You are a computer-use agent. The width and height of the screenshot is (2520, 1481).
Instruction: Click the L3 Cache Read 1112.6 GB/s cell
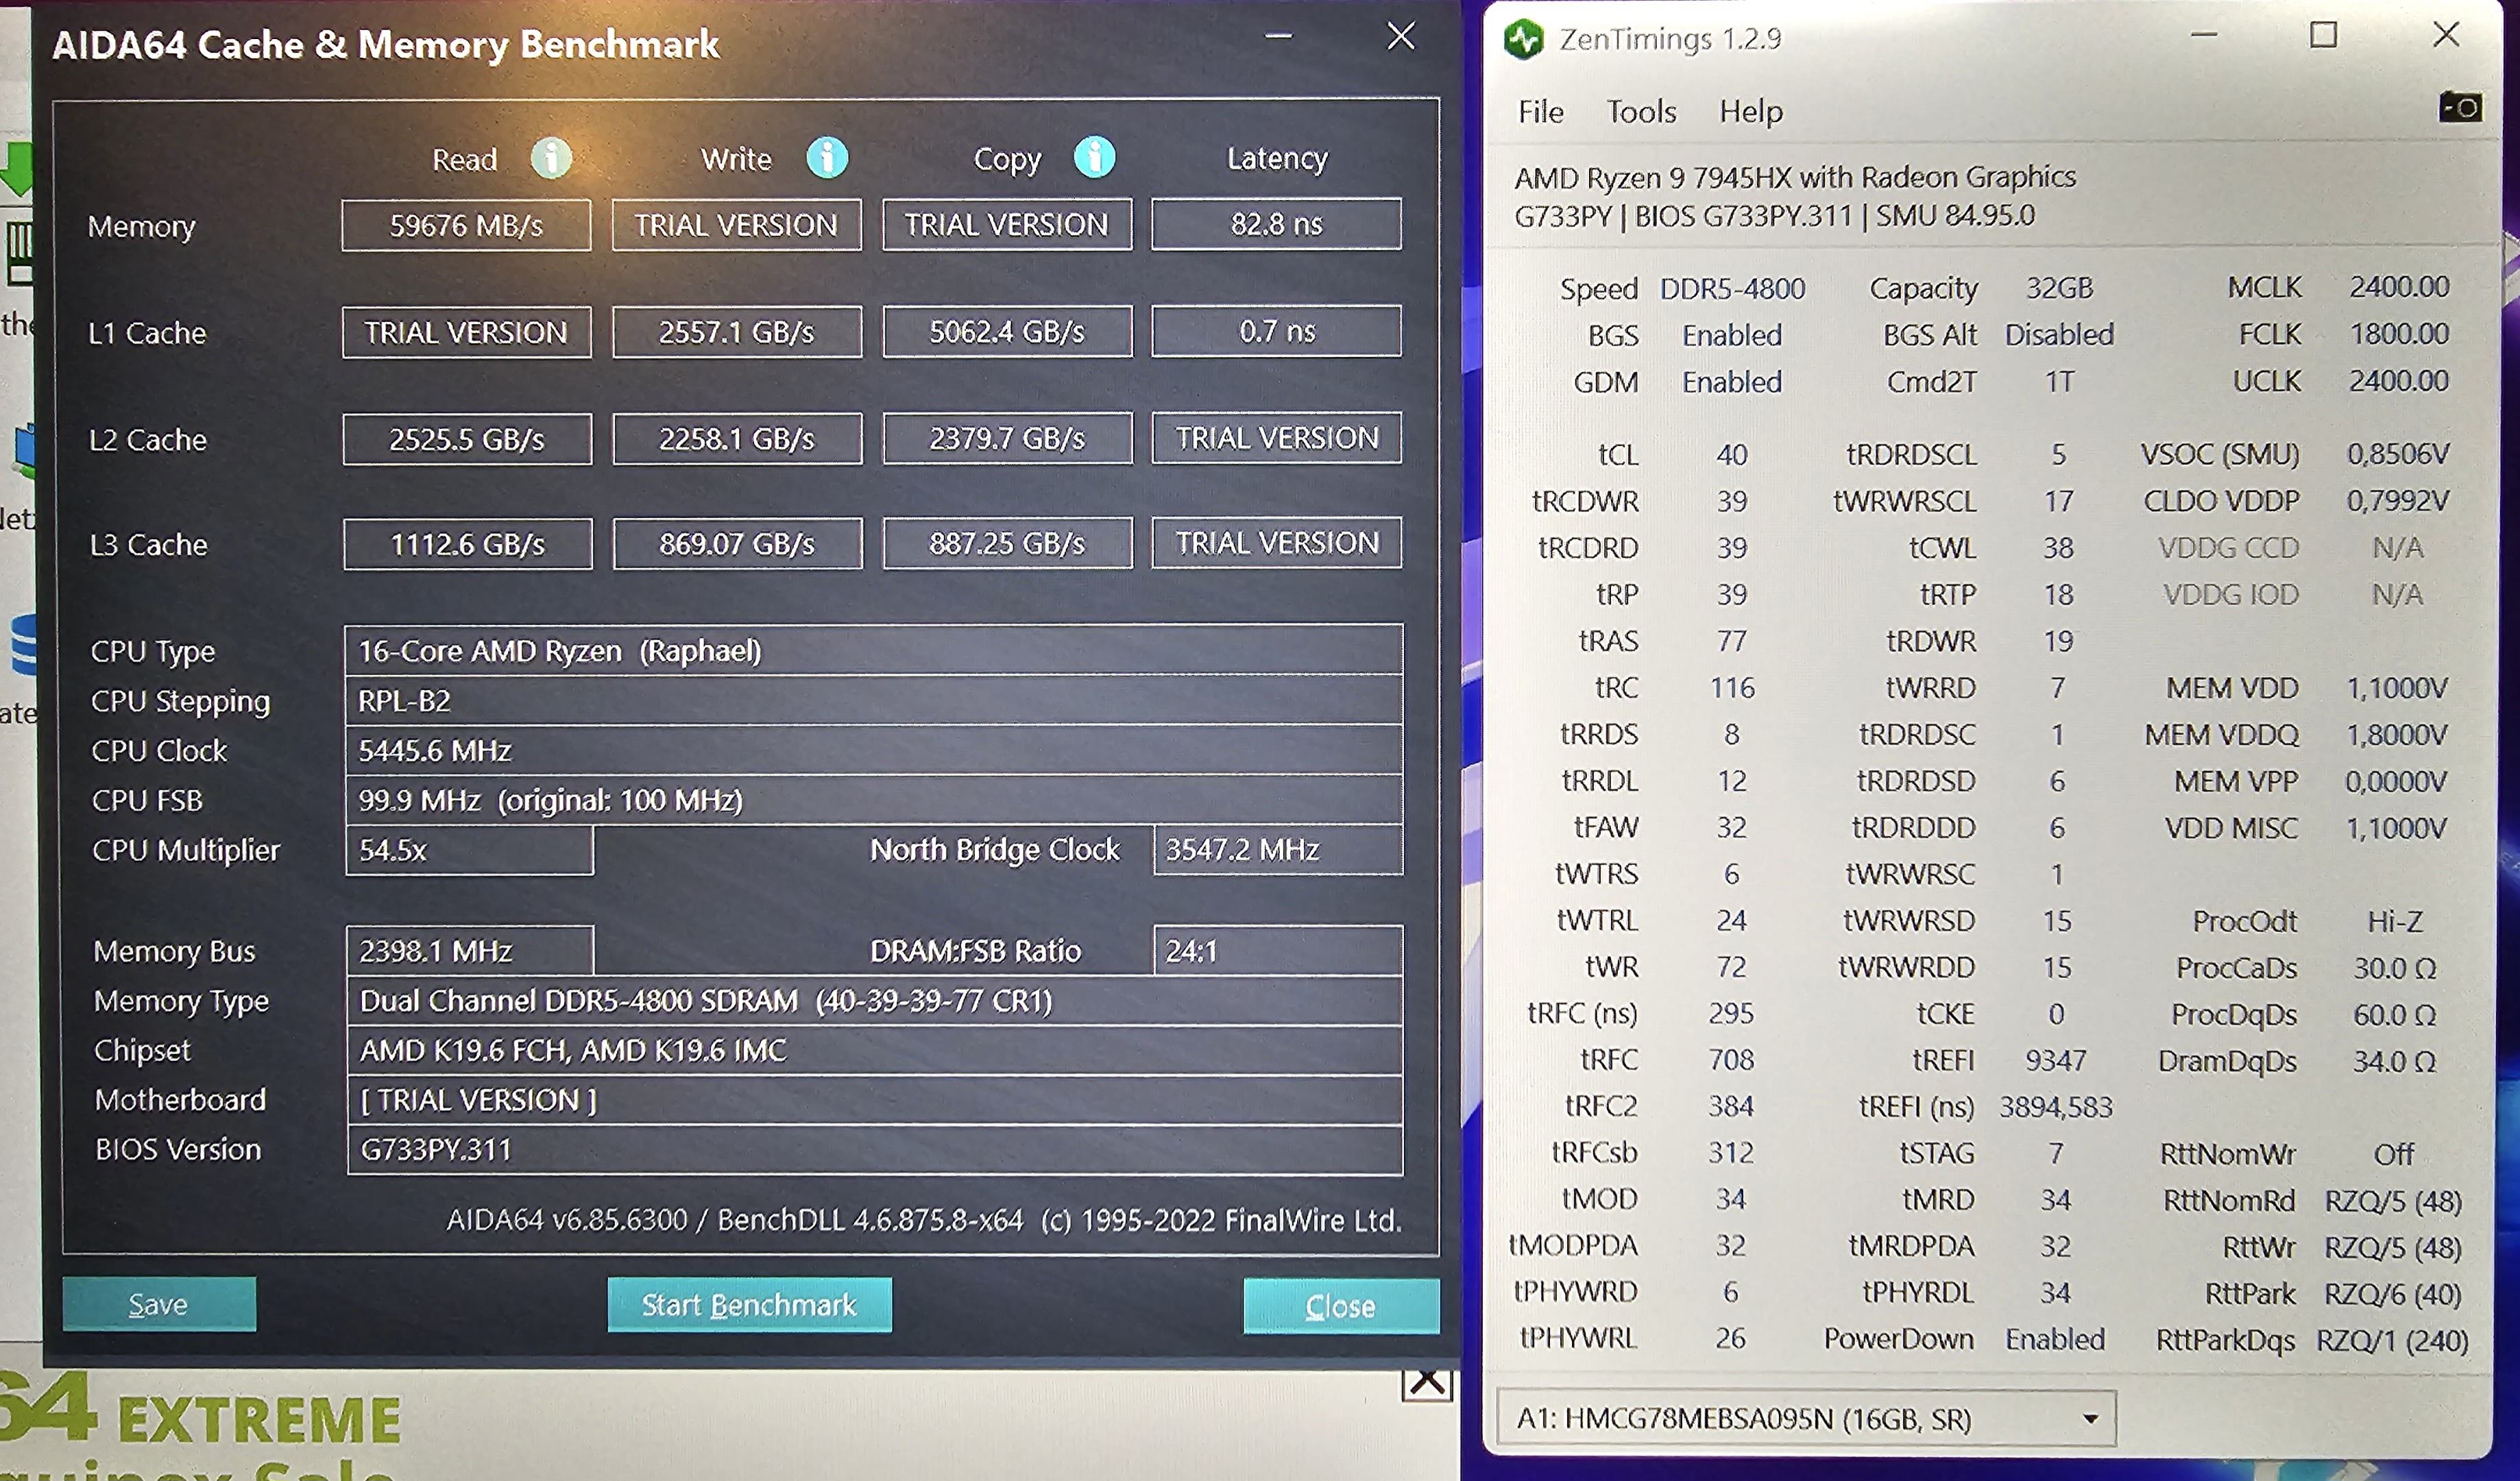468,544
